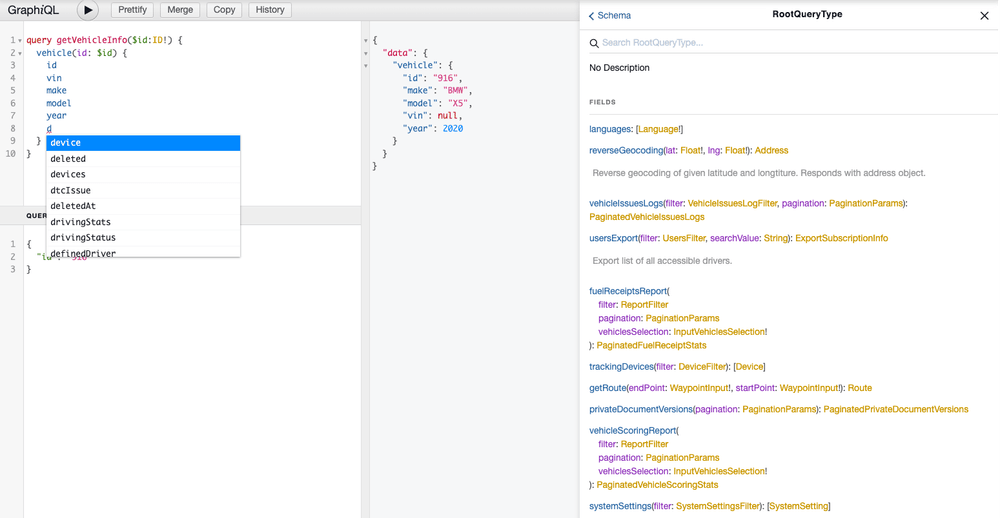Viewport: 1000px width, 518px height.
Task: Collapse the query definition on line 1
Action: click(x=19, y=41)
